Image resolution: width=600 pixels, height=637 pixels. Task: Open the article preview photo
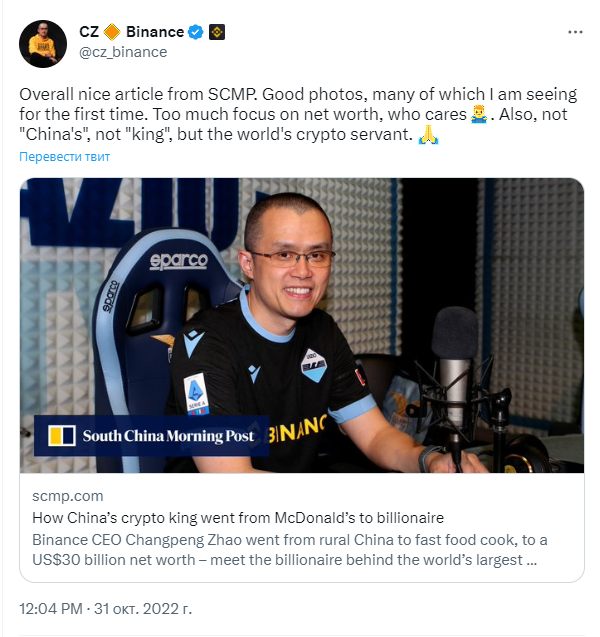click(x=302, y=325)
